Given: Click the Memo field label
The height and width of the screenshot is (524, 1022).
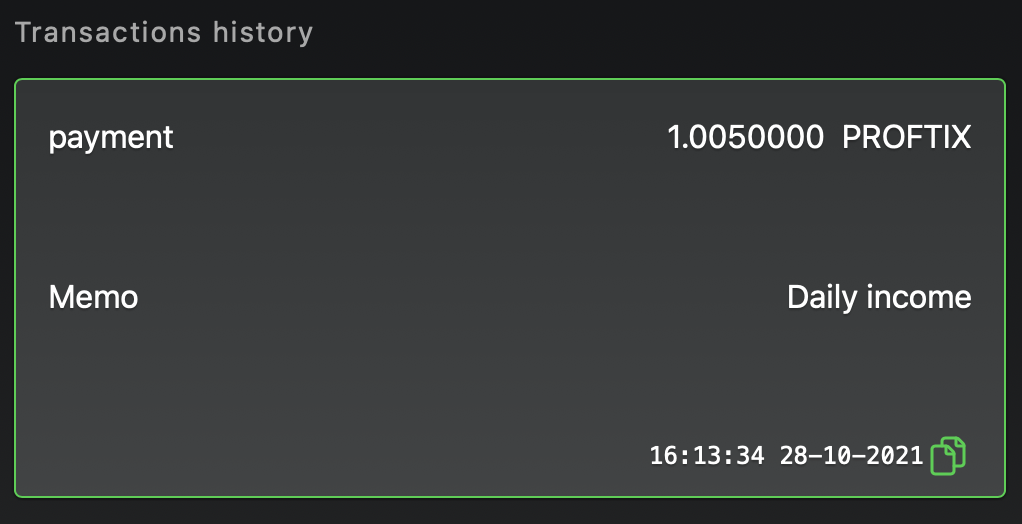Looking at the screenshot, I should click(93, 297).
